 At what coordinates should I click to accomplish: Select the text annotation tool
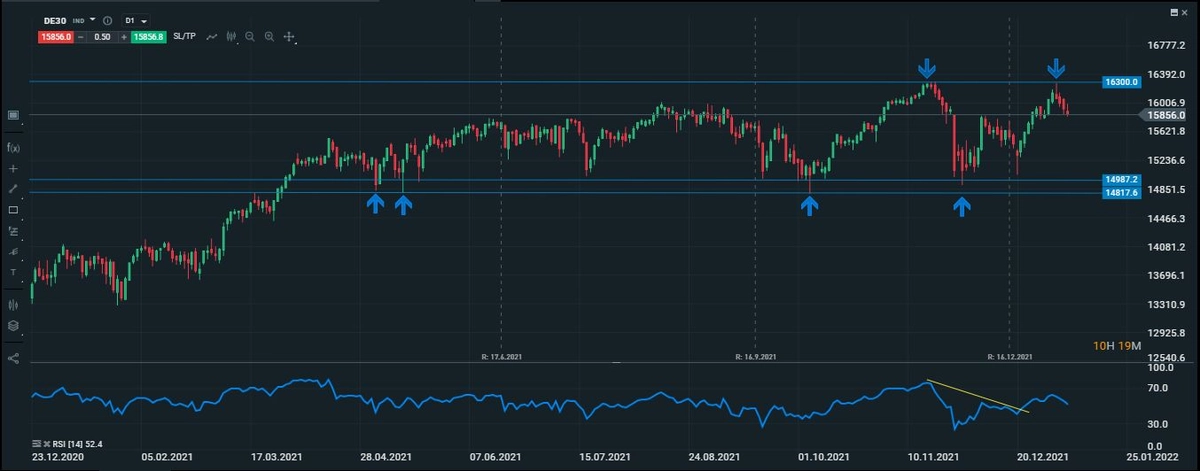pyautogui.click(x=13, y=272)
